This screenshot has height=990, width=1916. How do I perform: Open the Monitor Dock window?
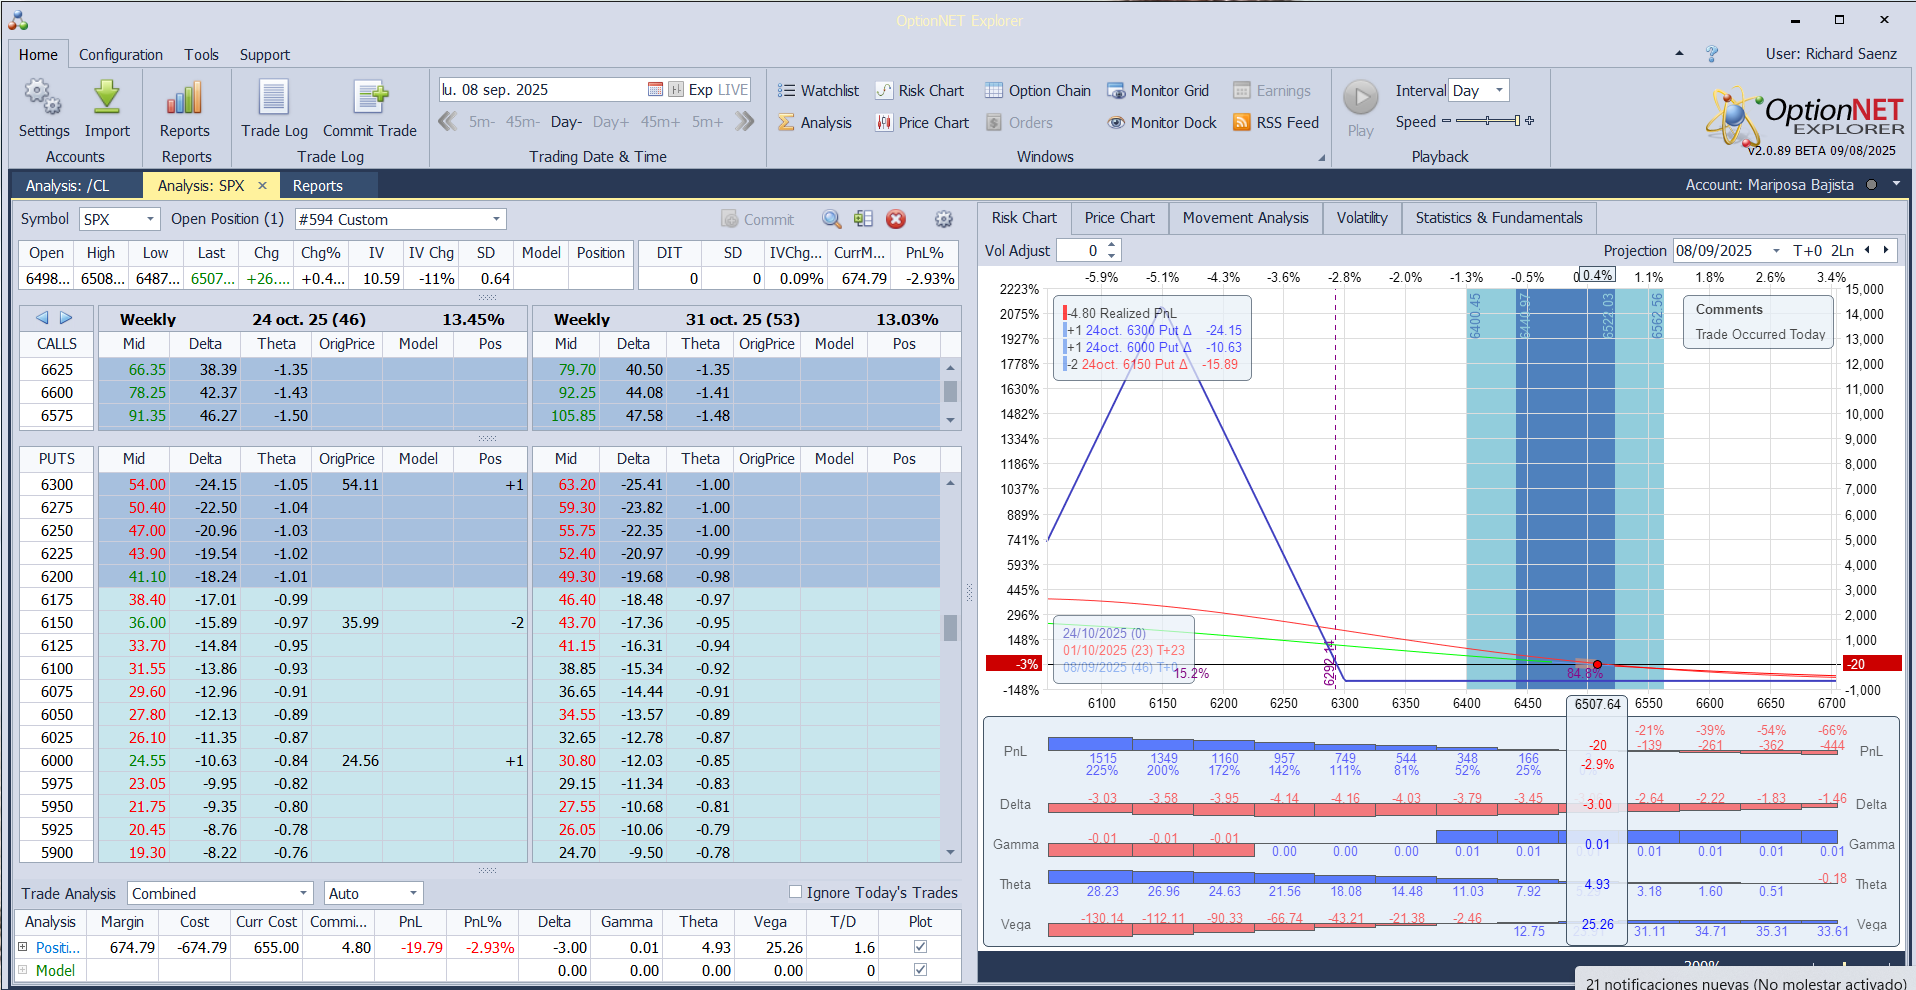pyautogui.click(x=1162, y=122)
